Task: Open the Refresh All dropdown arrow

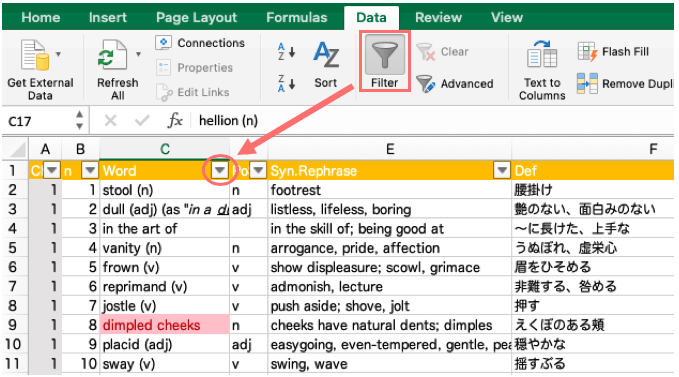Action: pos(138,54)
